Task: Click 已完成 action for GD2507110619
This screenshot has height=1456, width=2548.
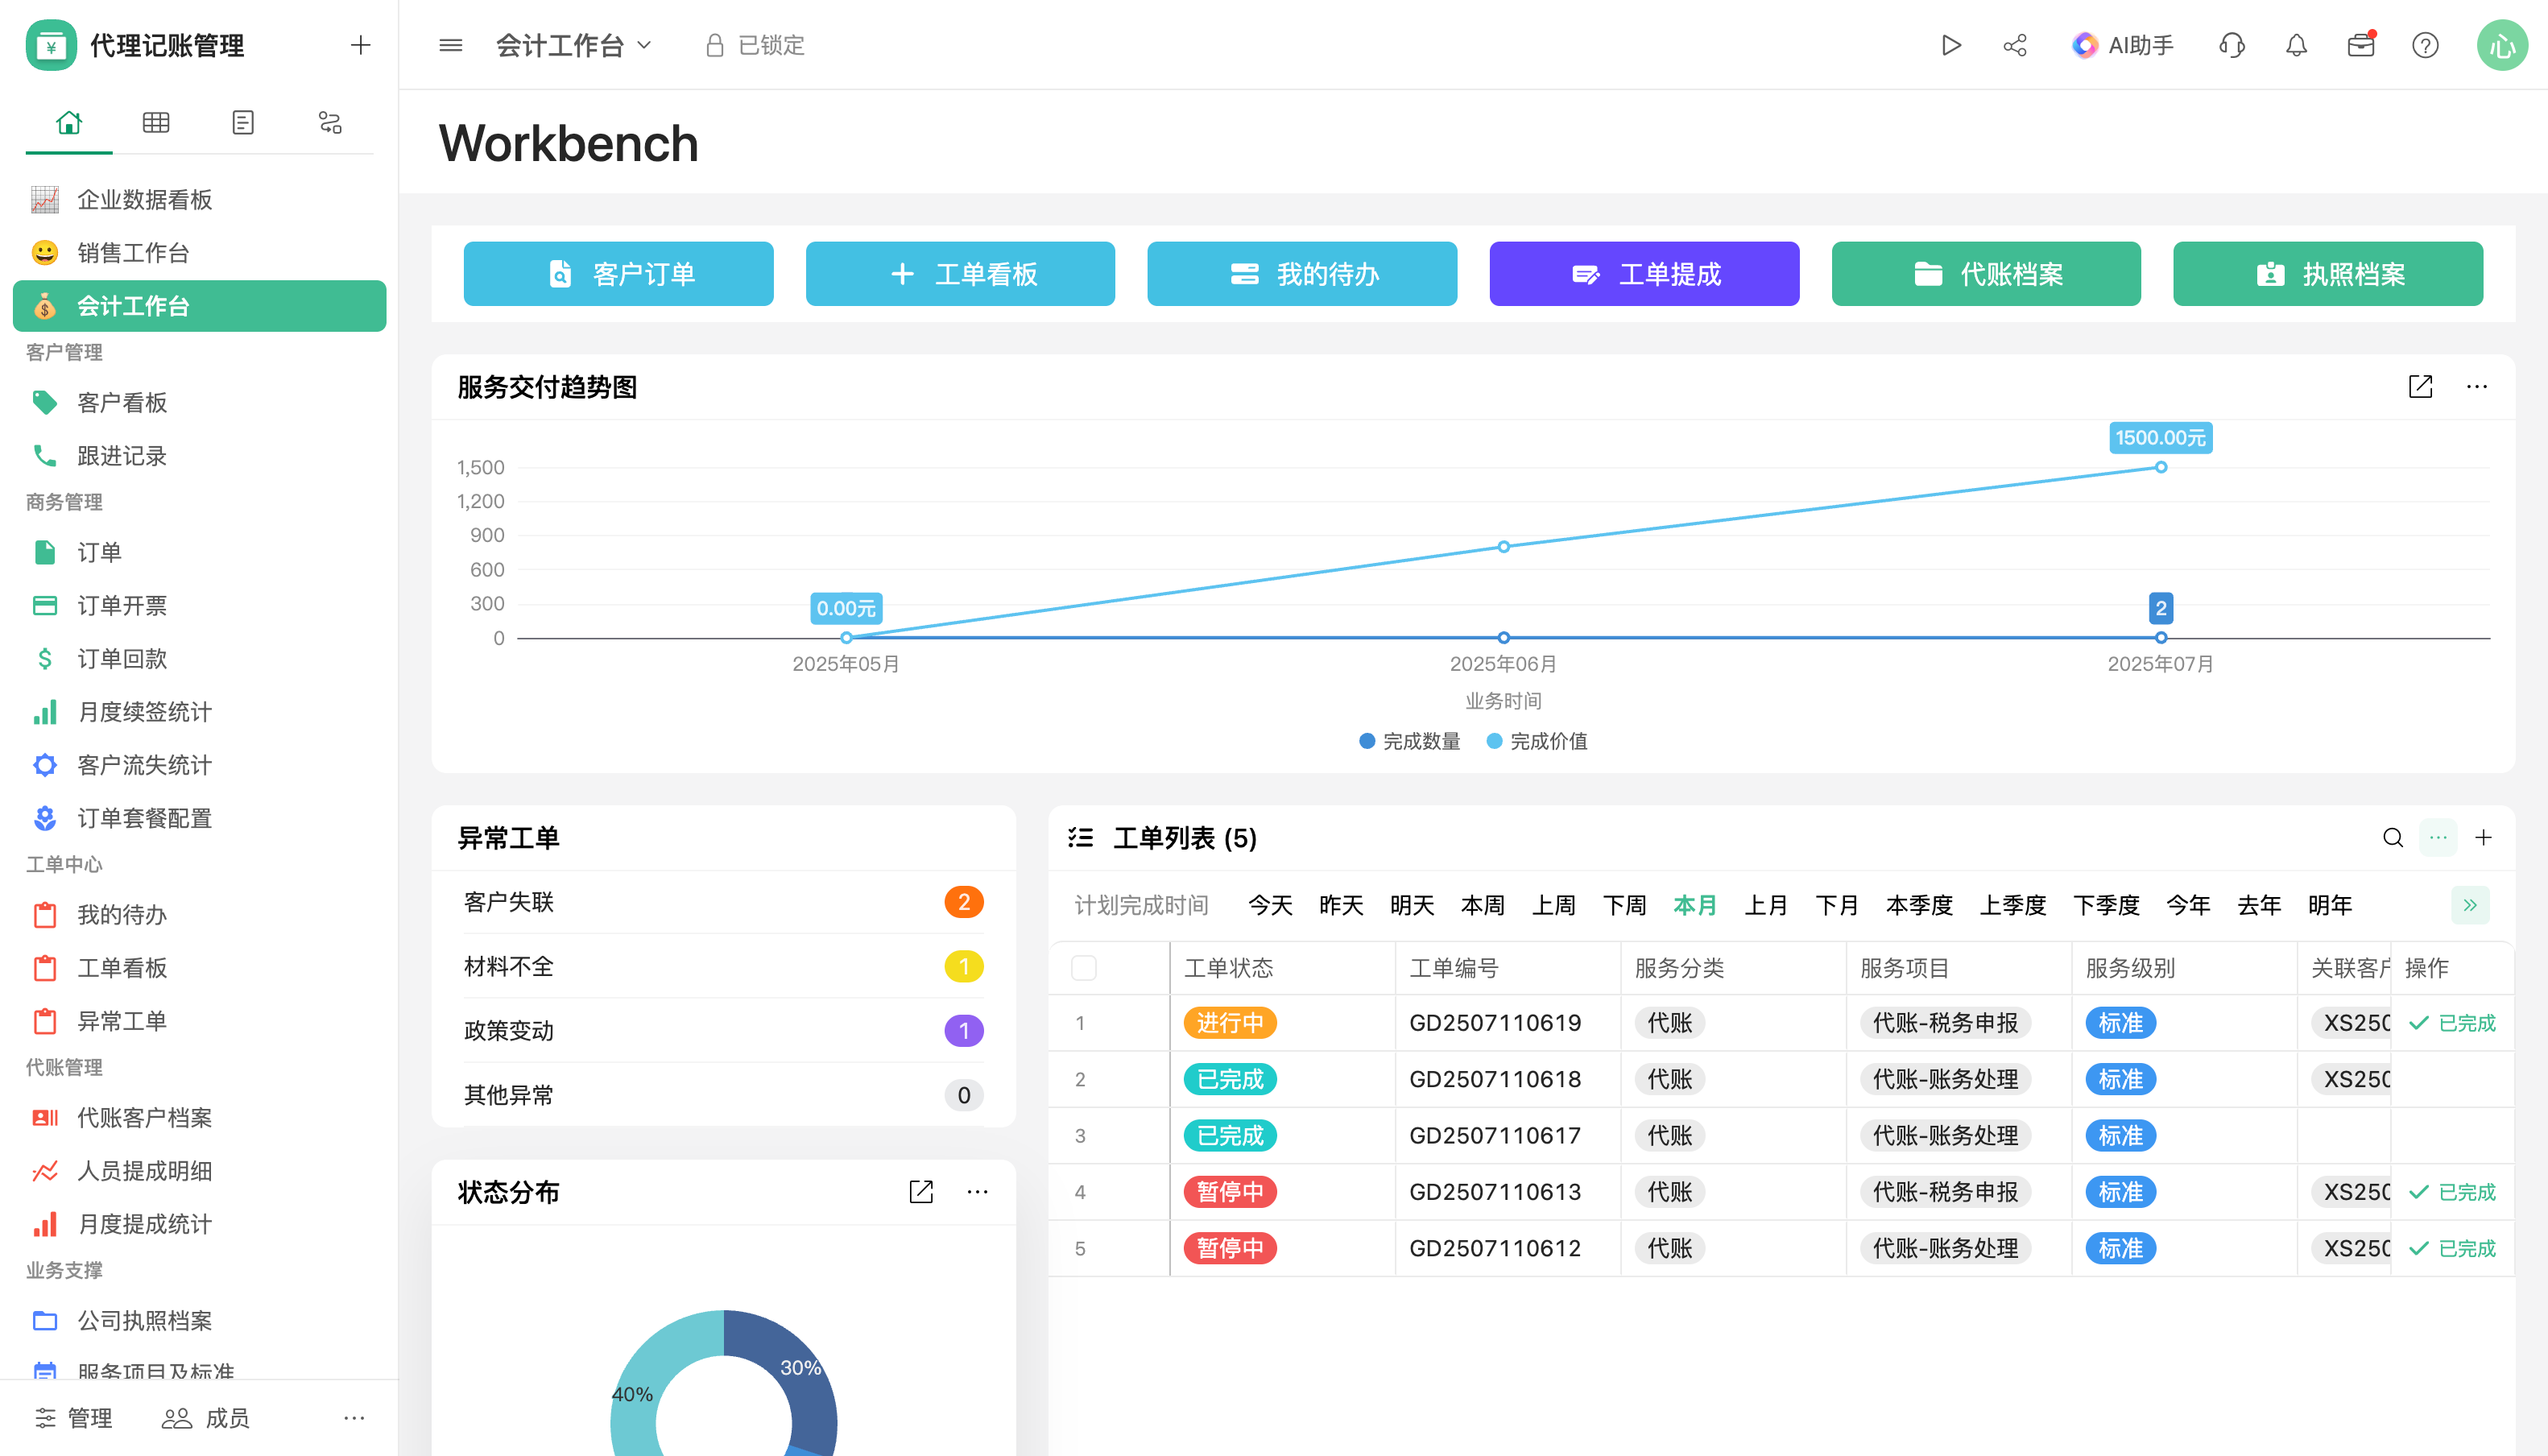Action: pos(2453,1023)
